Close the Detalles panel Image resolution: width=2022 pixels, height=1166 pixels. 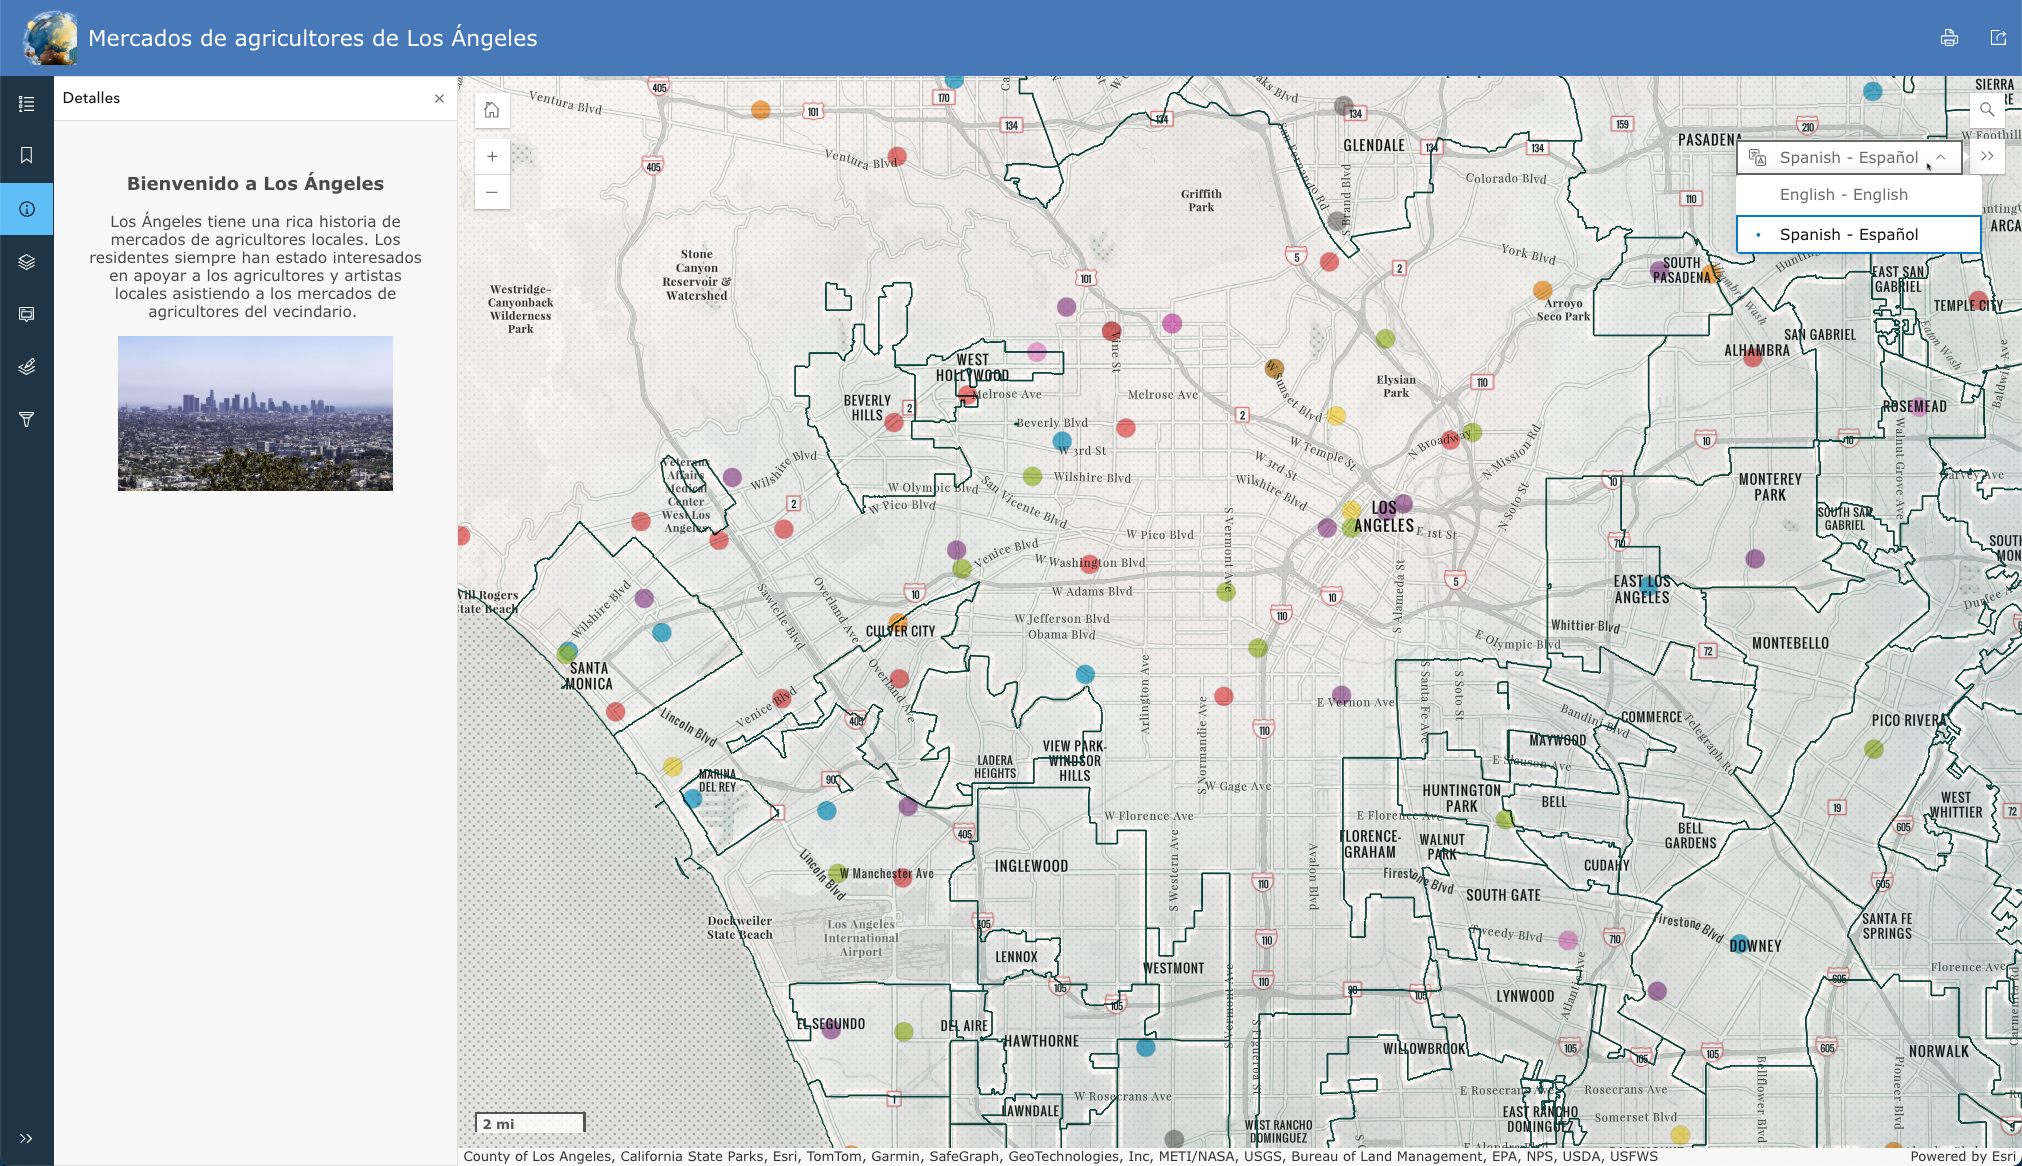(439, 98)
